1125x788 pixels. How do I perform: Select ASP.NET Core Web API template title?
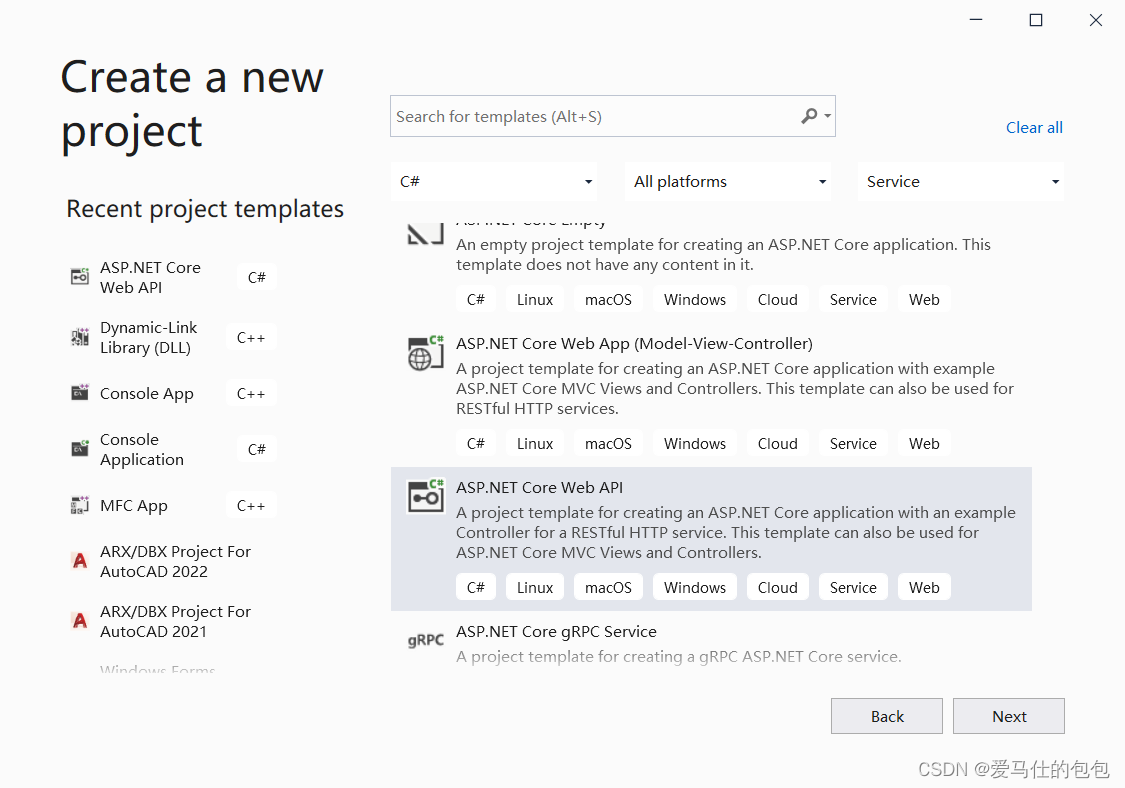click(540, 487)
